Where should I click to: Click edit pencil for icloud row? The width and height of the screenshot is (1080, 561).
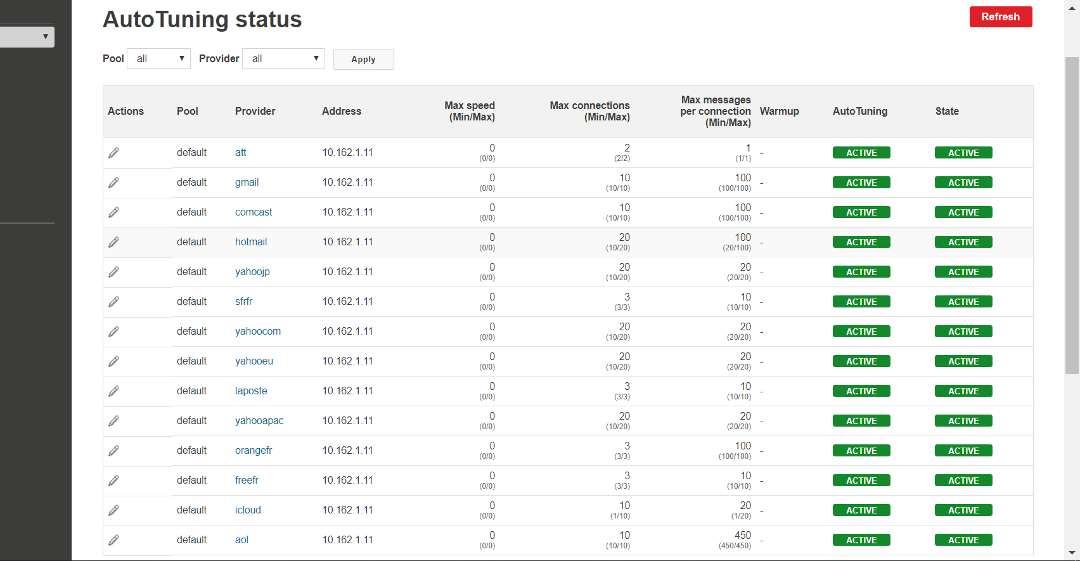click(x=114, y=510)
